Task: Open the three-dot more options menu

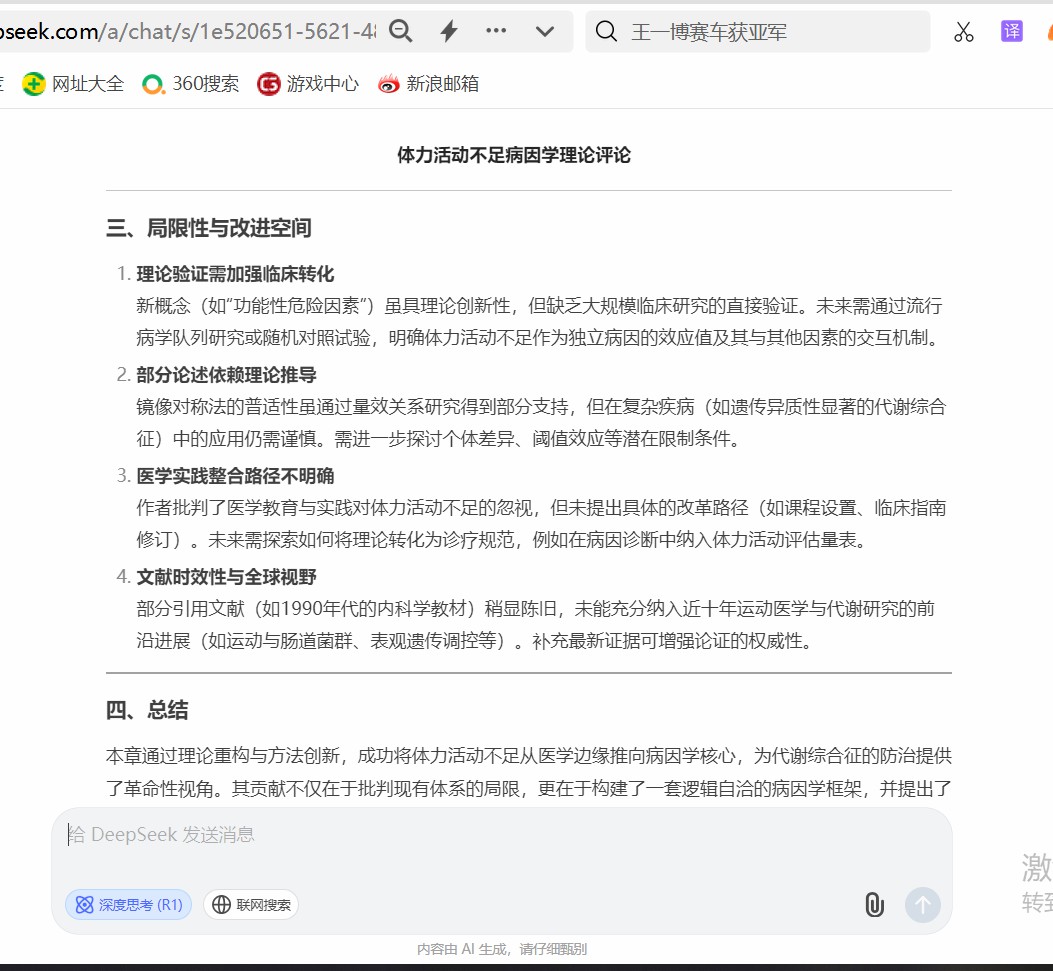Action: [496, 31]
